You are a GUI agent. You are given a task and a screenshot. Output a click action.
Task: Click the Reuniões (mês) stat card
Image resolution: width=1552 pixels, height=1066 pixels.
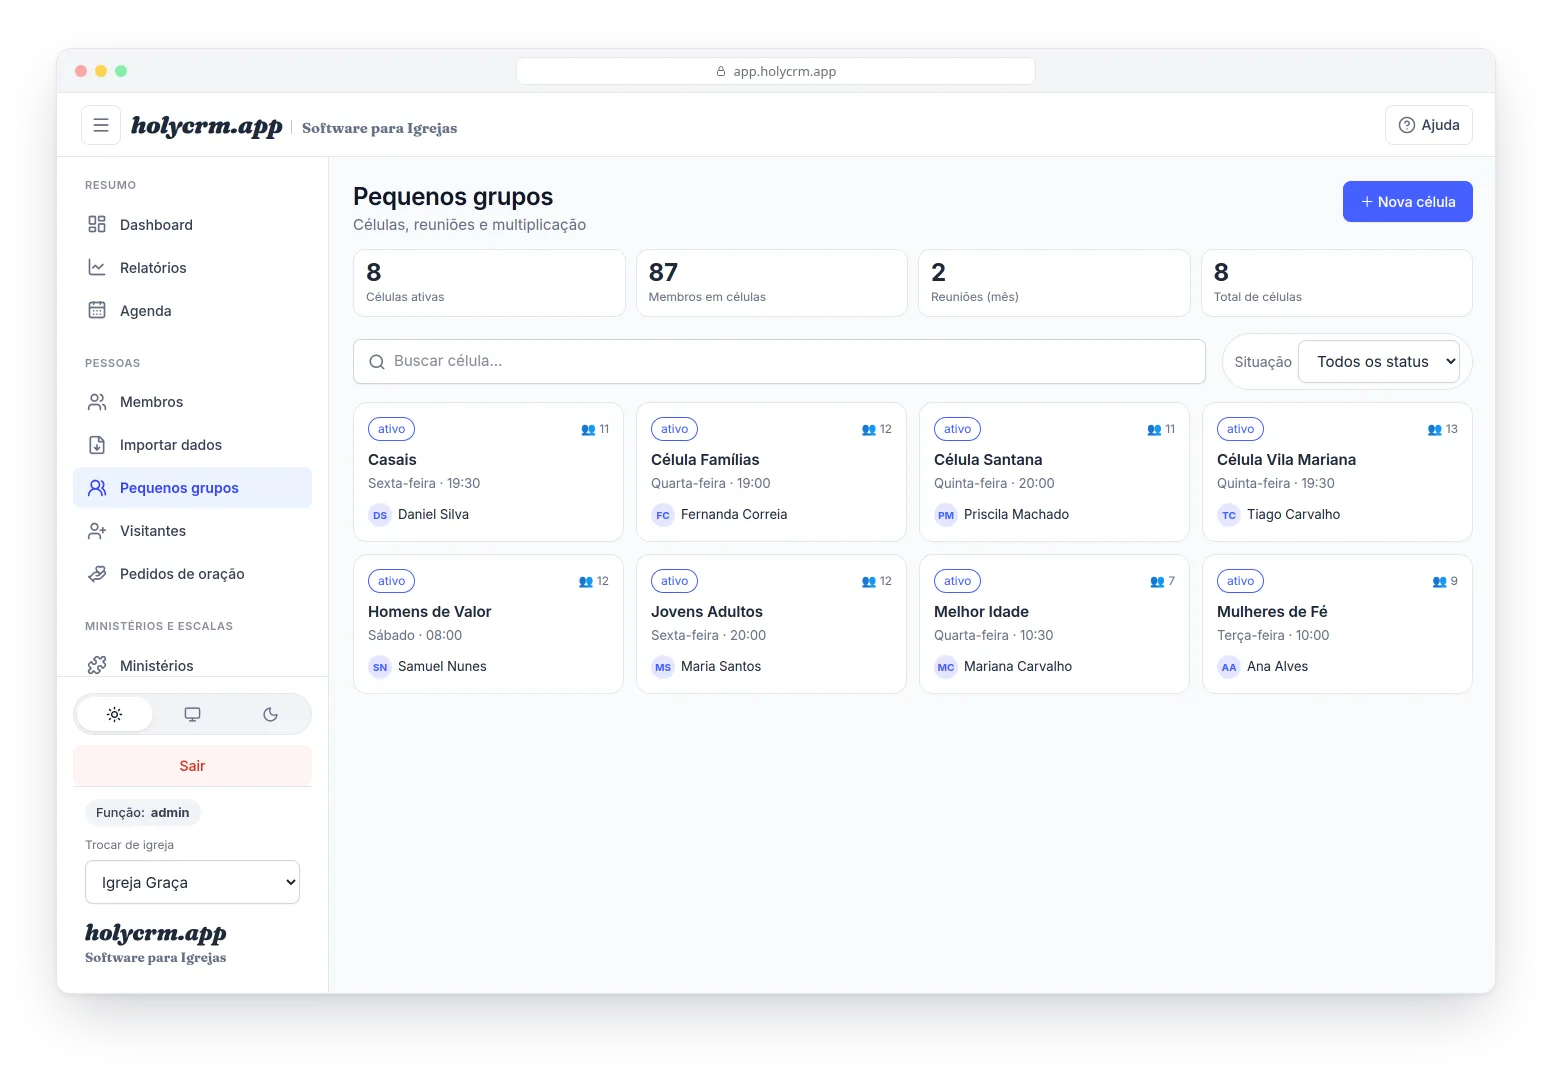tap(1054, 283)
